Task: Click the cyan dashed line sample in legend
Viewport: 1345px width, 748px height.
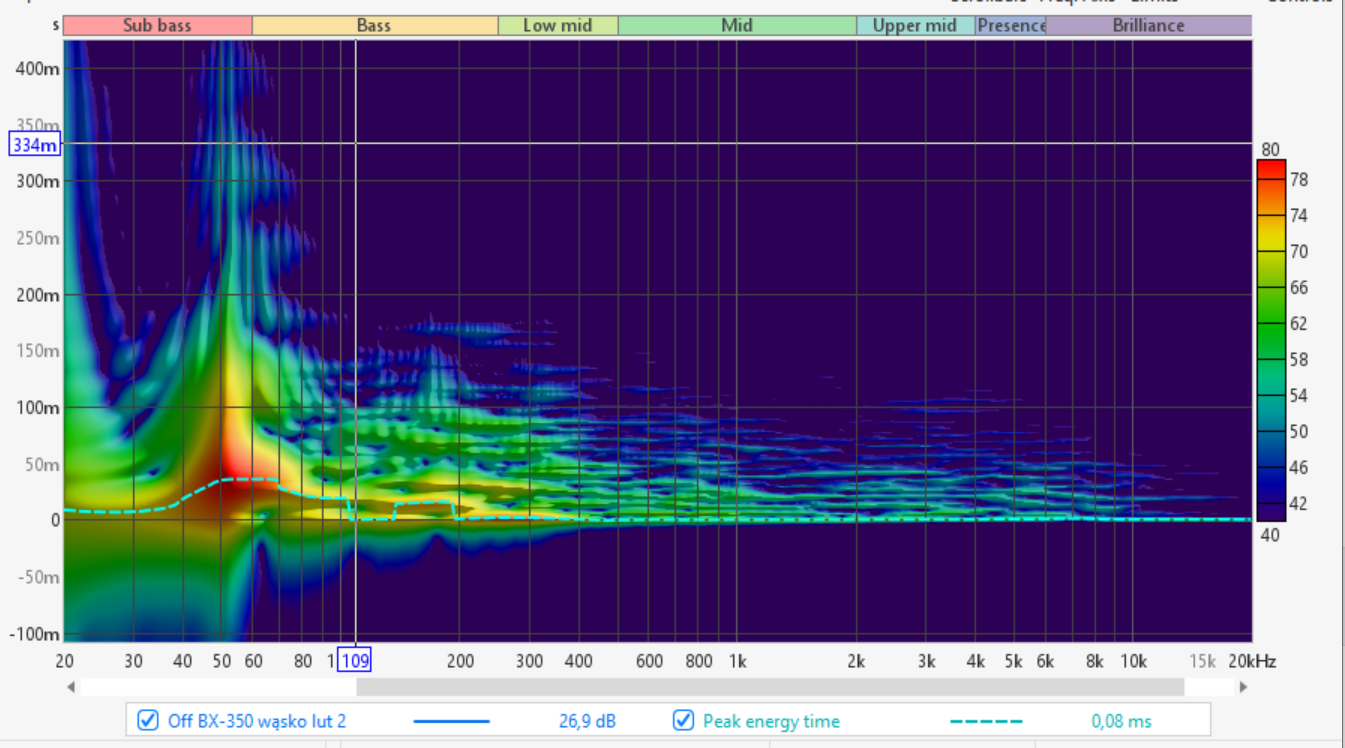Action: point(985,721)
